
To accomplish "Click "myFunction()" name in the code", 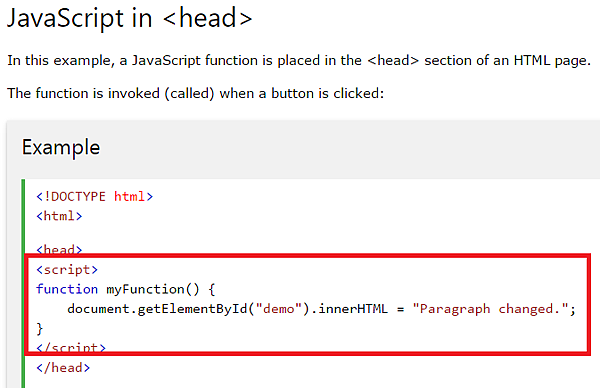I will pyautogui.click(x=153, y=289).
